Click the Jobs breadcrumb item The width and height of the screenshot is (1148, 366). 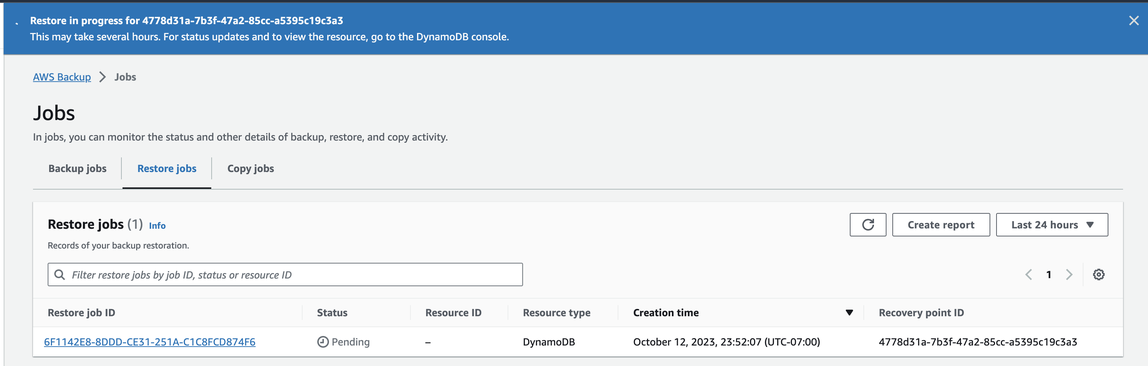(x=125, y=77)
